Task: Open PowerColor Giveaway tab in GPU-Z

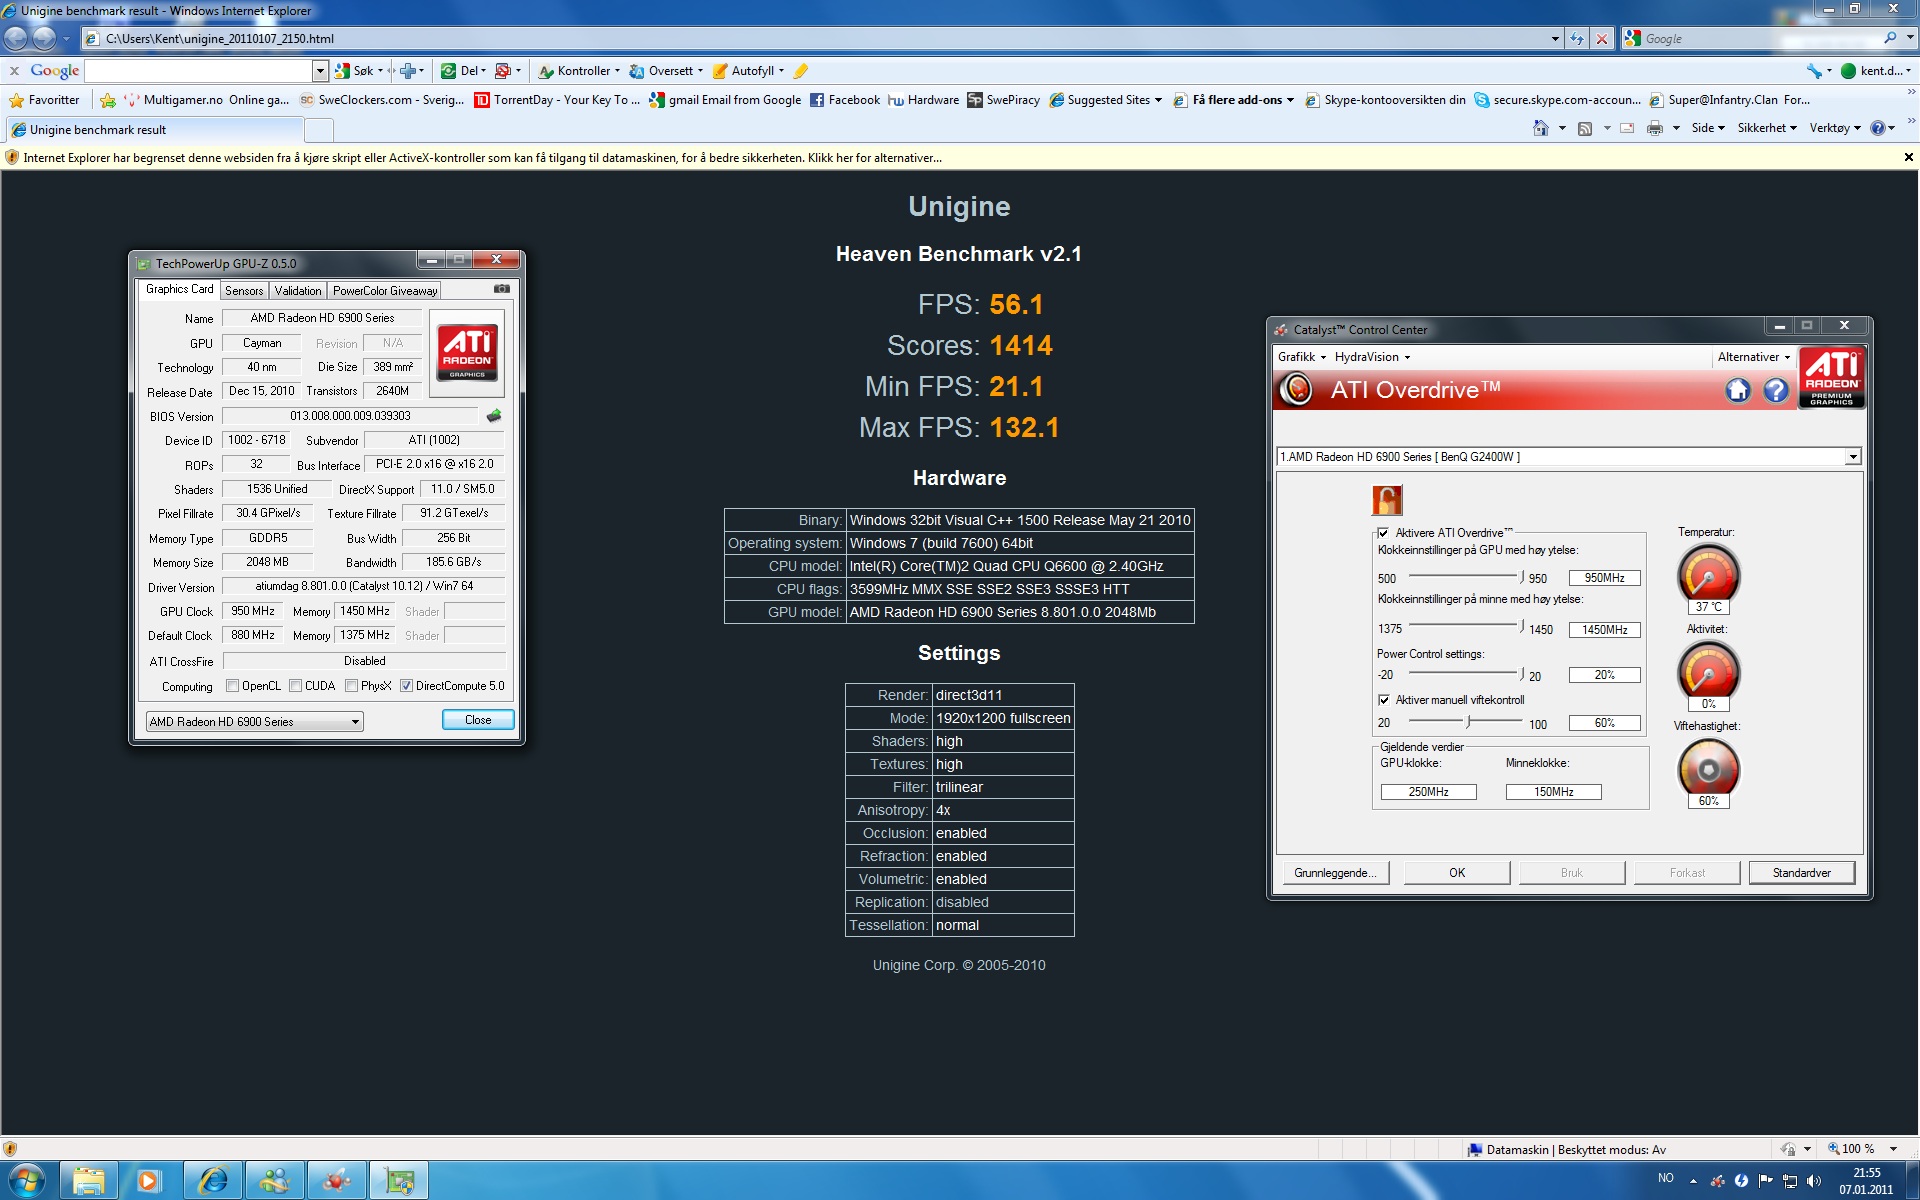Action: point(385,291)
